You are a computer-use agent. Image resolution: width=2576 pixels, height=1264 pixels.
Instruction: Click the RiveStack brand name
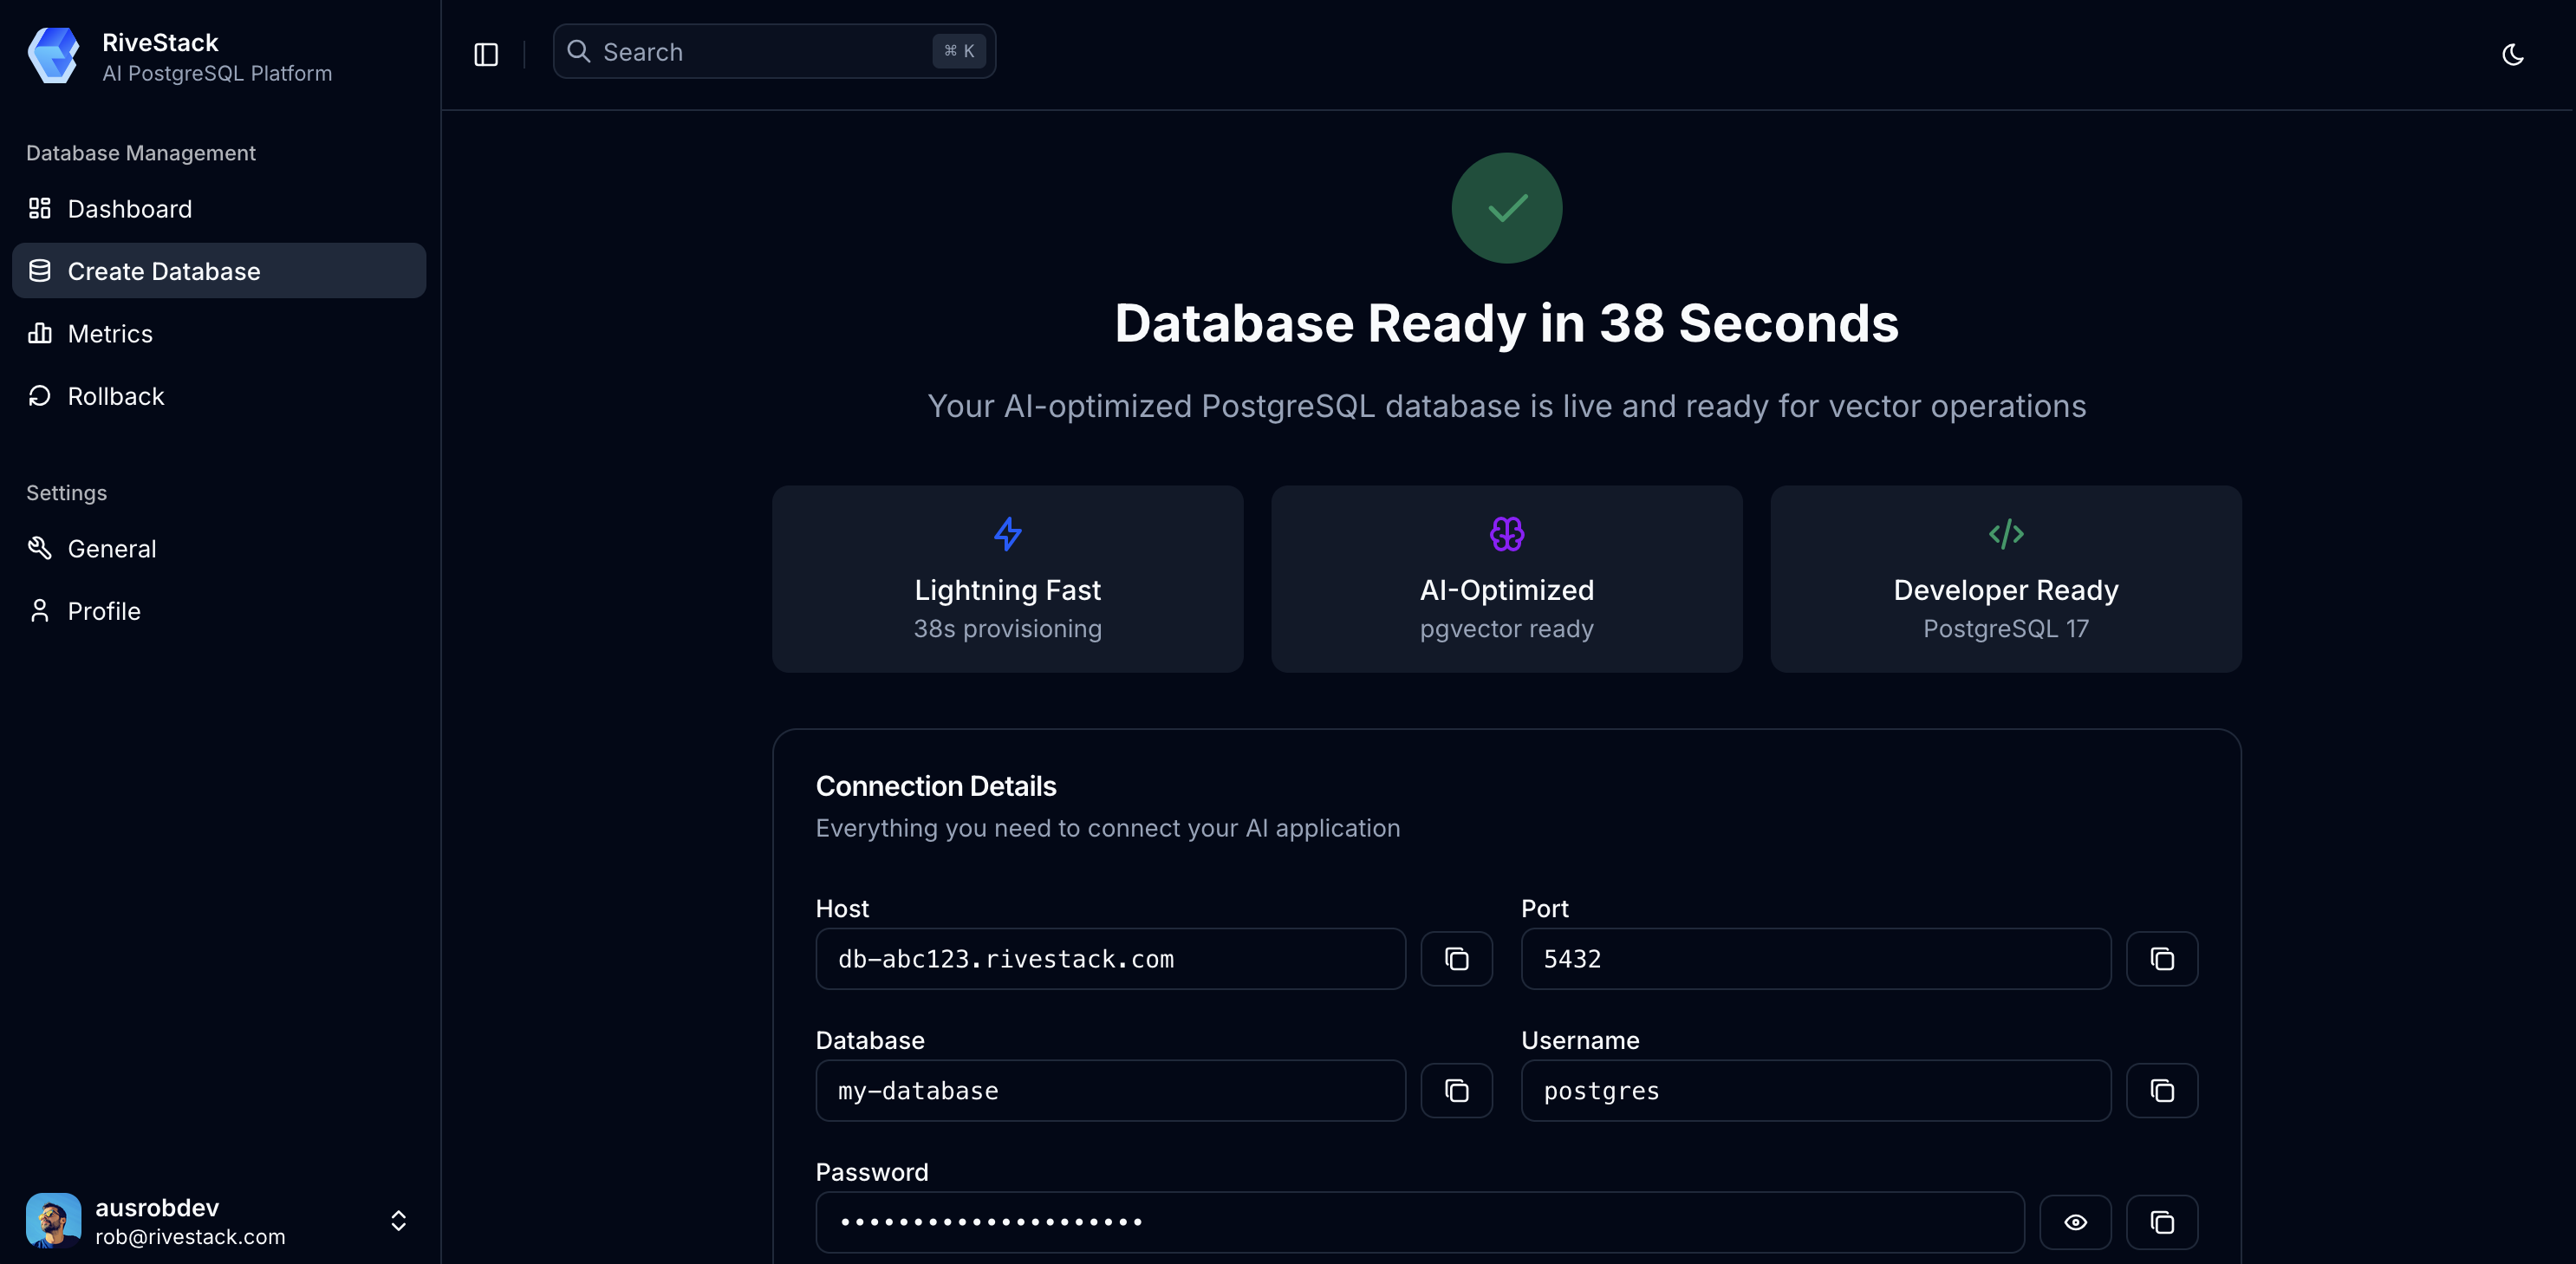pyautogui.click(x=160, y=42)
